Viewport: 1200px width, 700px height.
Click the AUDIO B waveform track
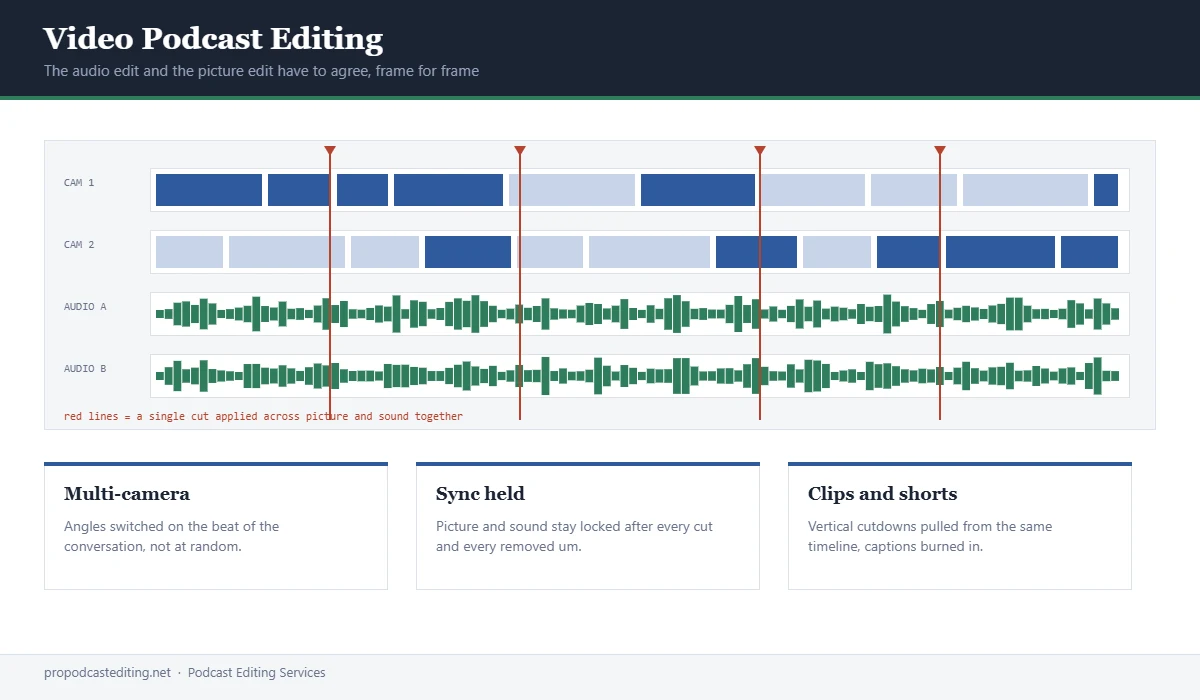tap(640, 376)
